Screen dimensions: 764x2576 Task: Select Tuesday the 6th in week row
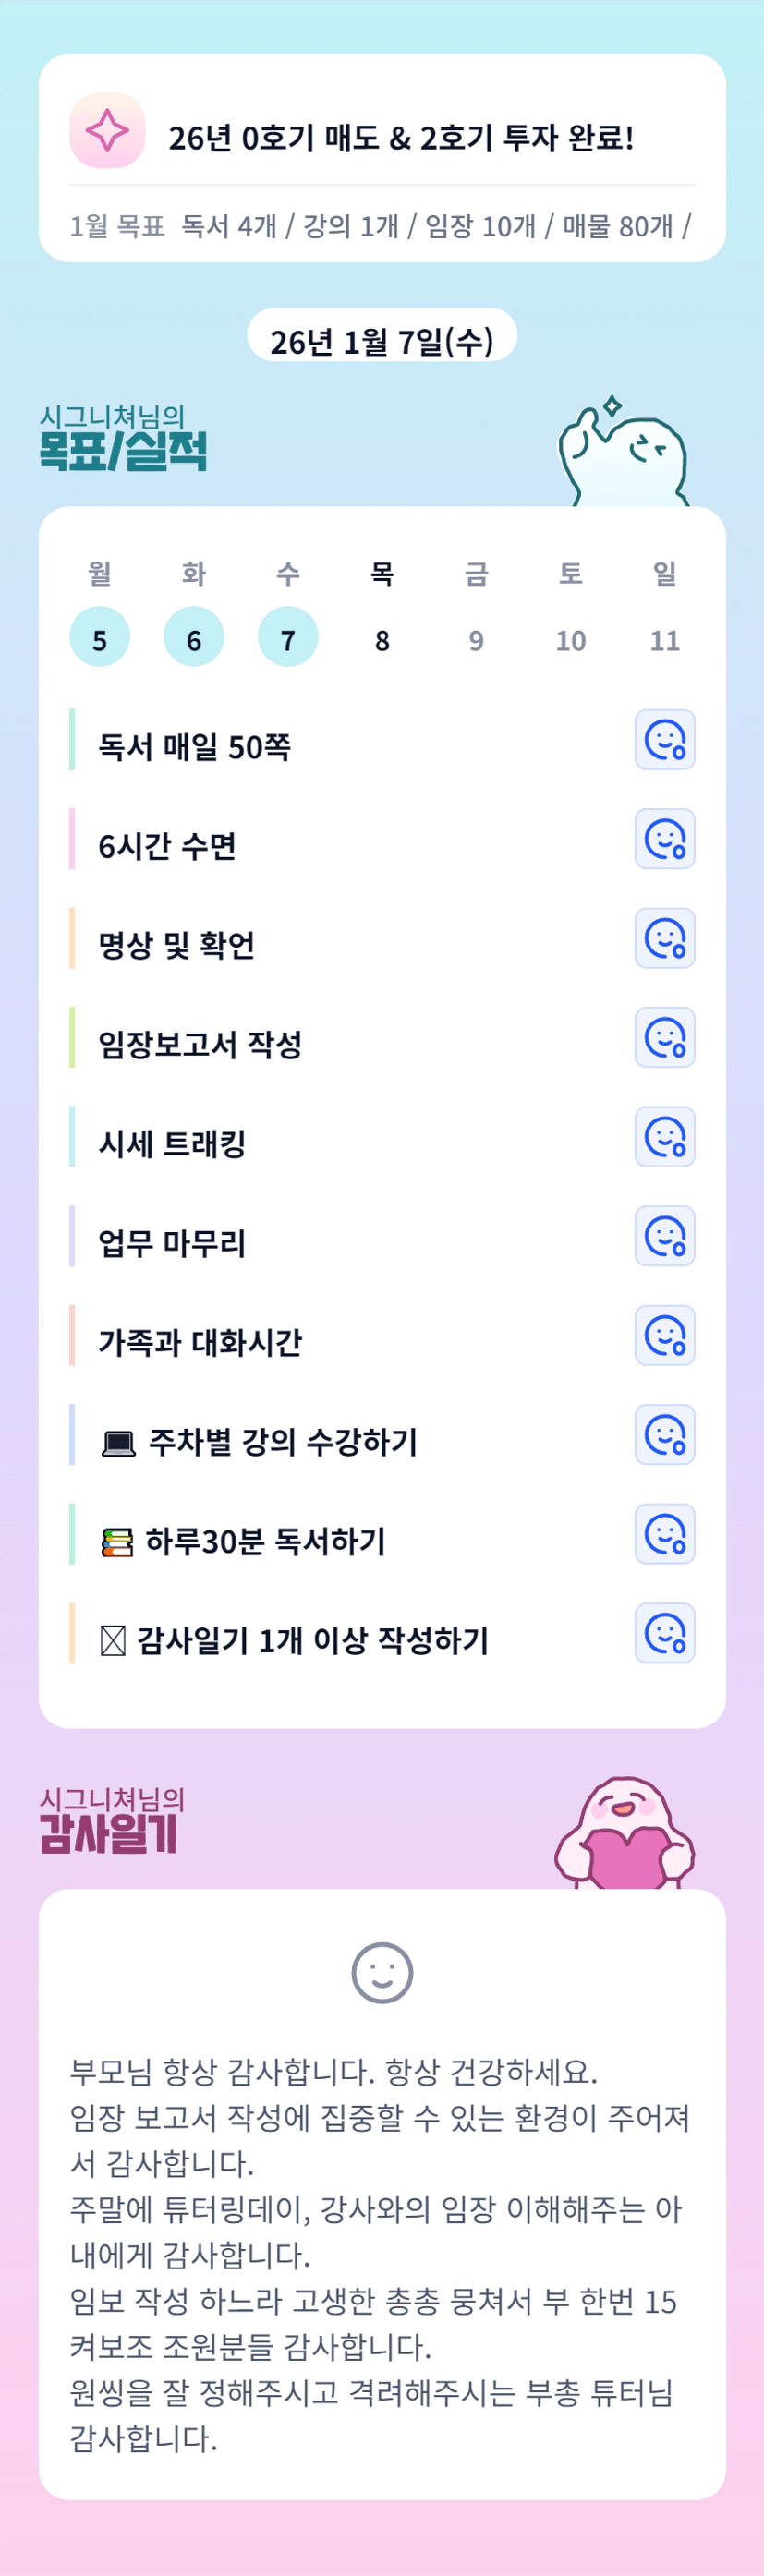(193, 637)
